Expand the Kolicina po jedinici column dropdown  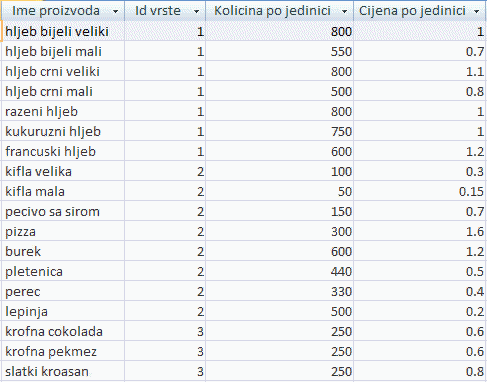(x=344, y=12)
